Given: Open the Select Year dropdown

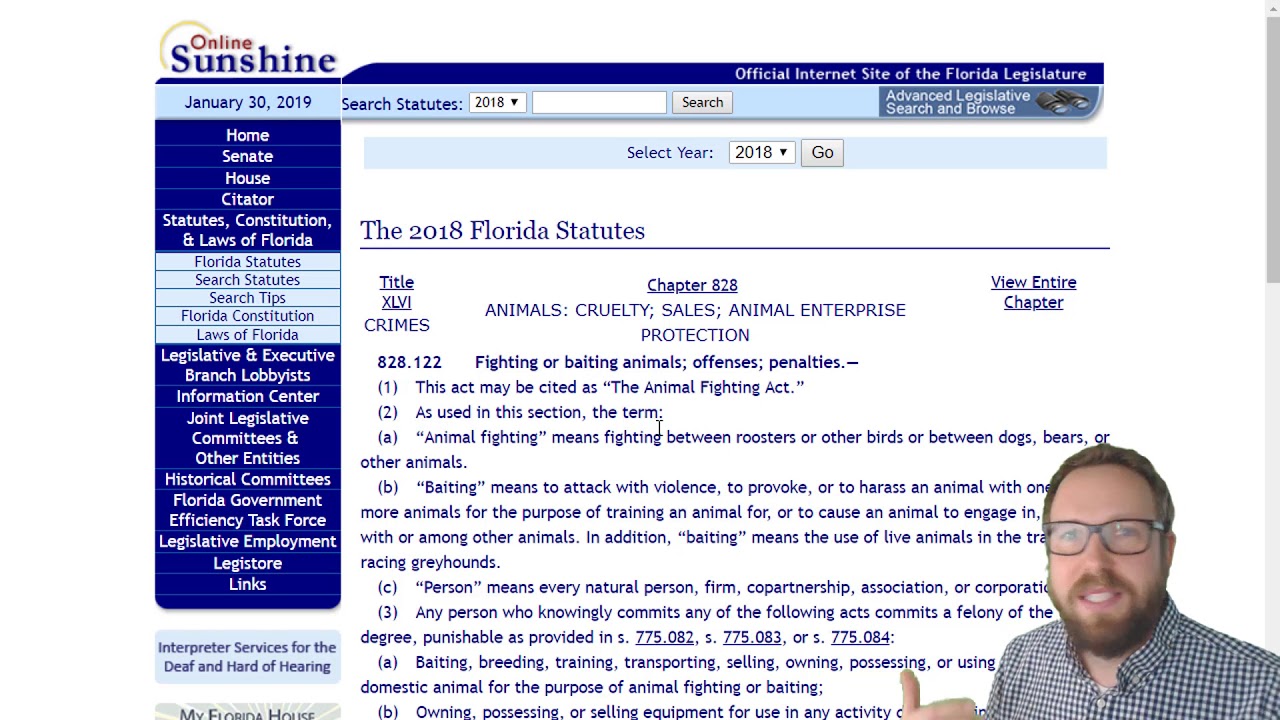Looking at the screenshot, I should (x=761, y=152).
